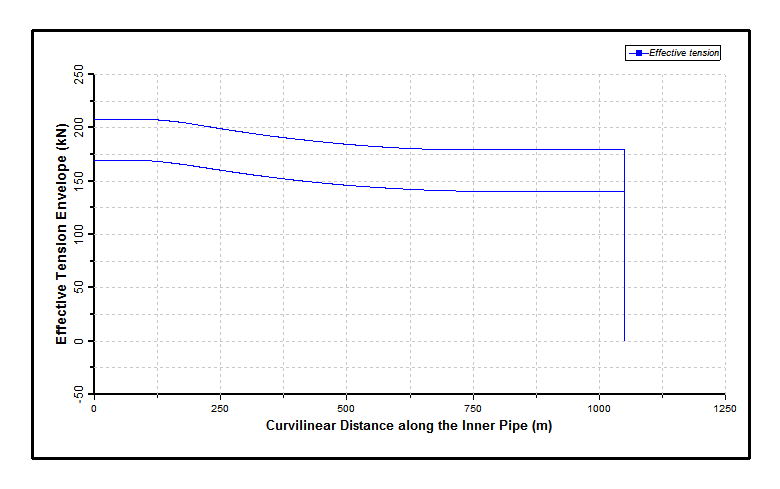Click the 250 tick label on the x-axis
This screenshot has height=489, width=780.
pyautogui.click(x=220, y=408)
